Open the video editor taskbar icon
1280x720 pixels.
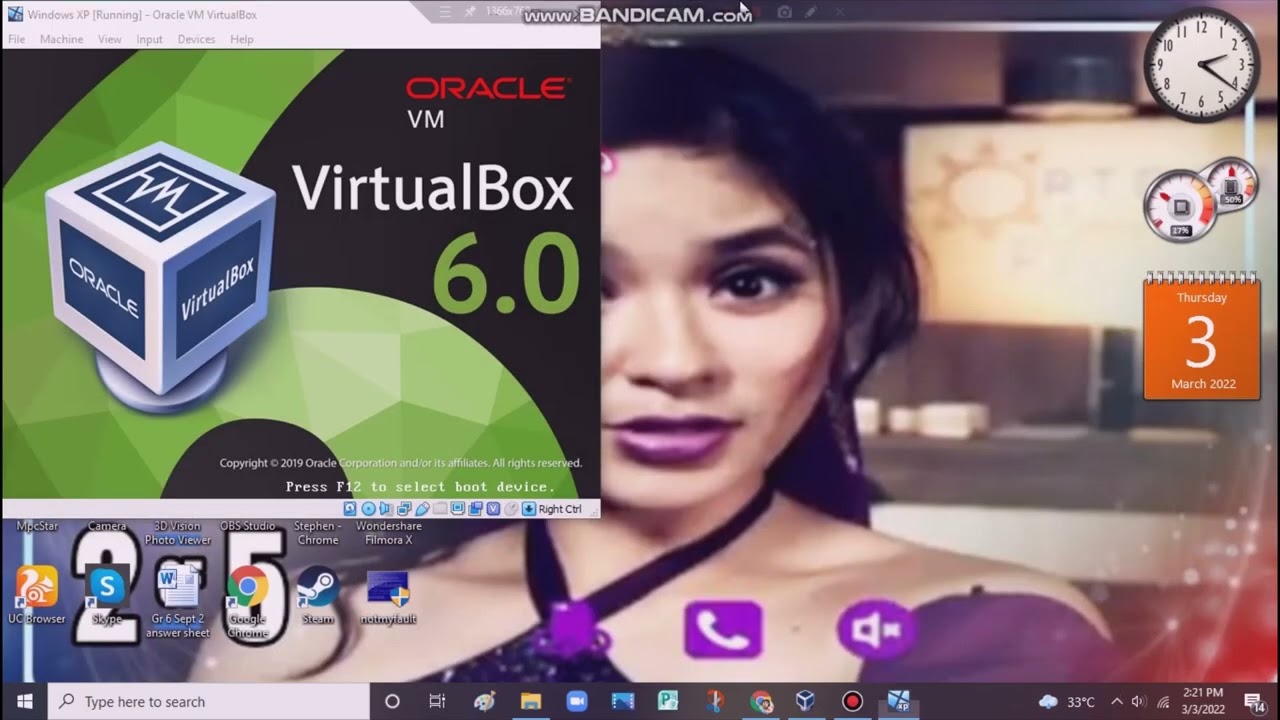(623, 701)
